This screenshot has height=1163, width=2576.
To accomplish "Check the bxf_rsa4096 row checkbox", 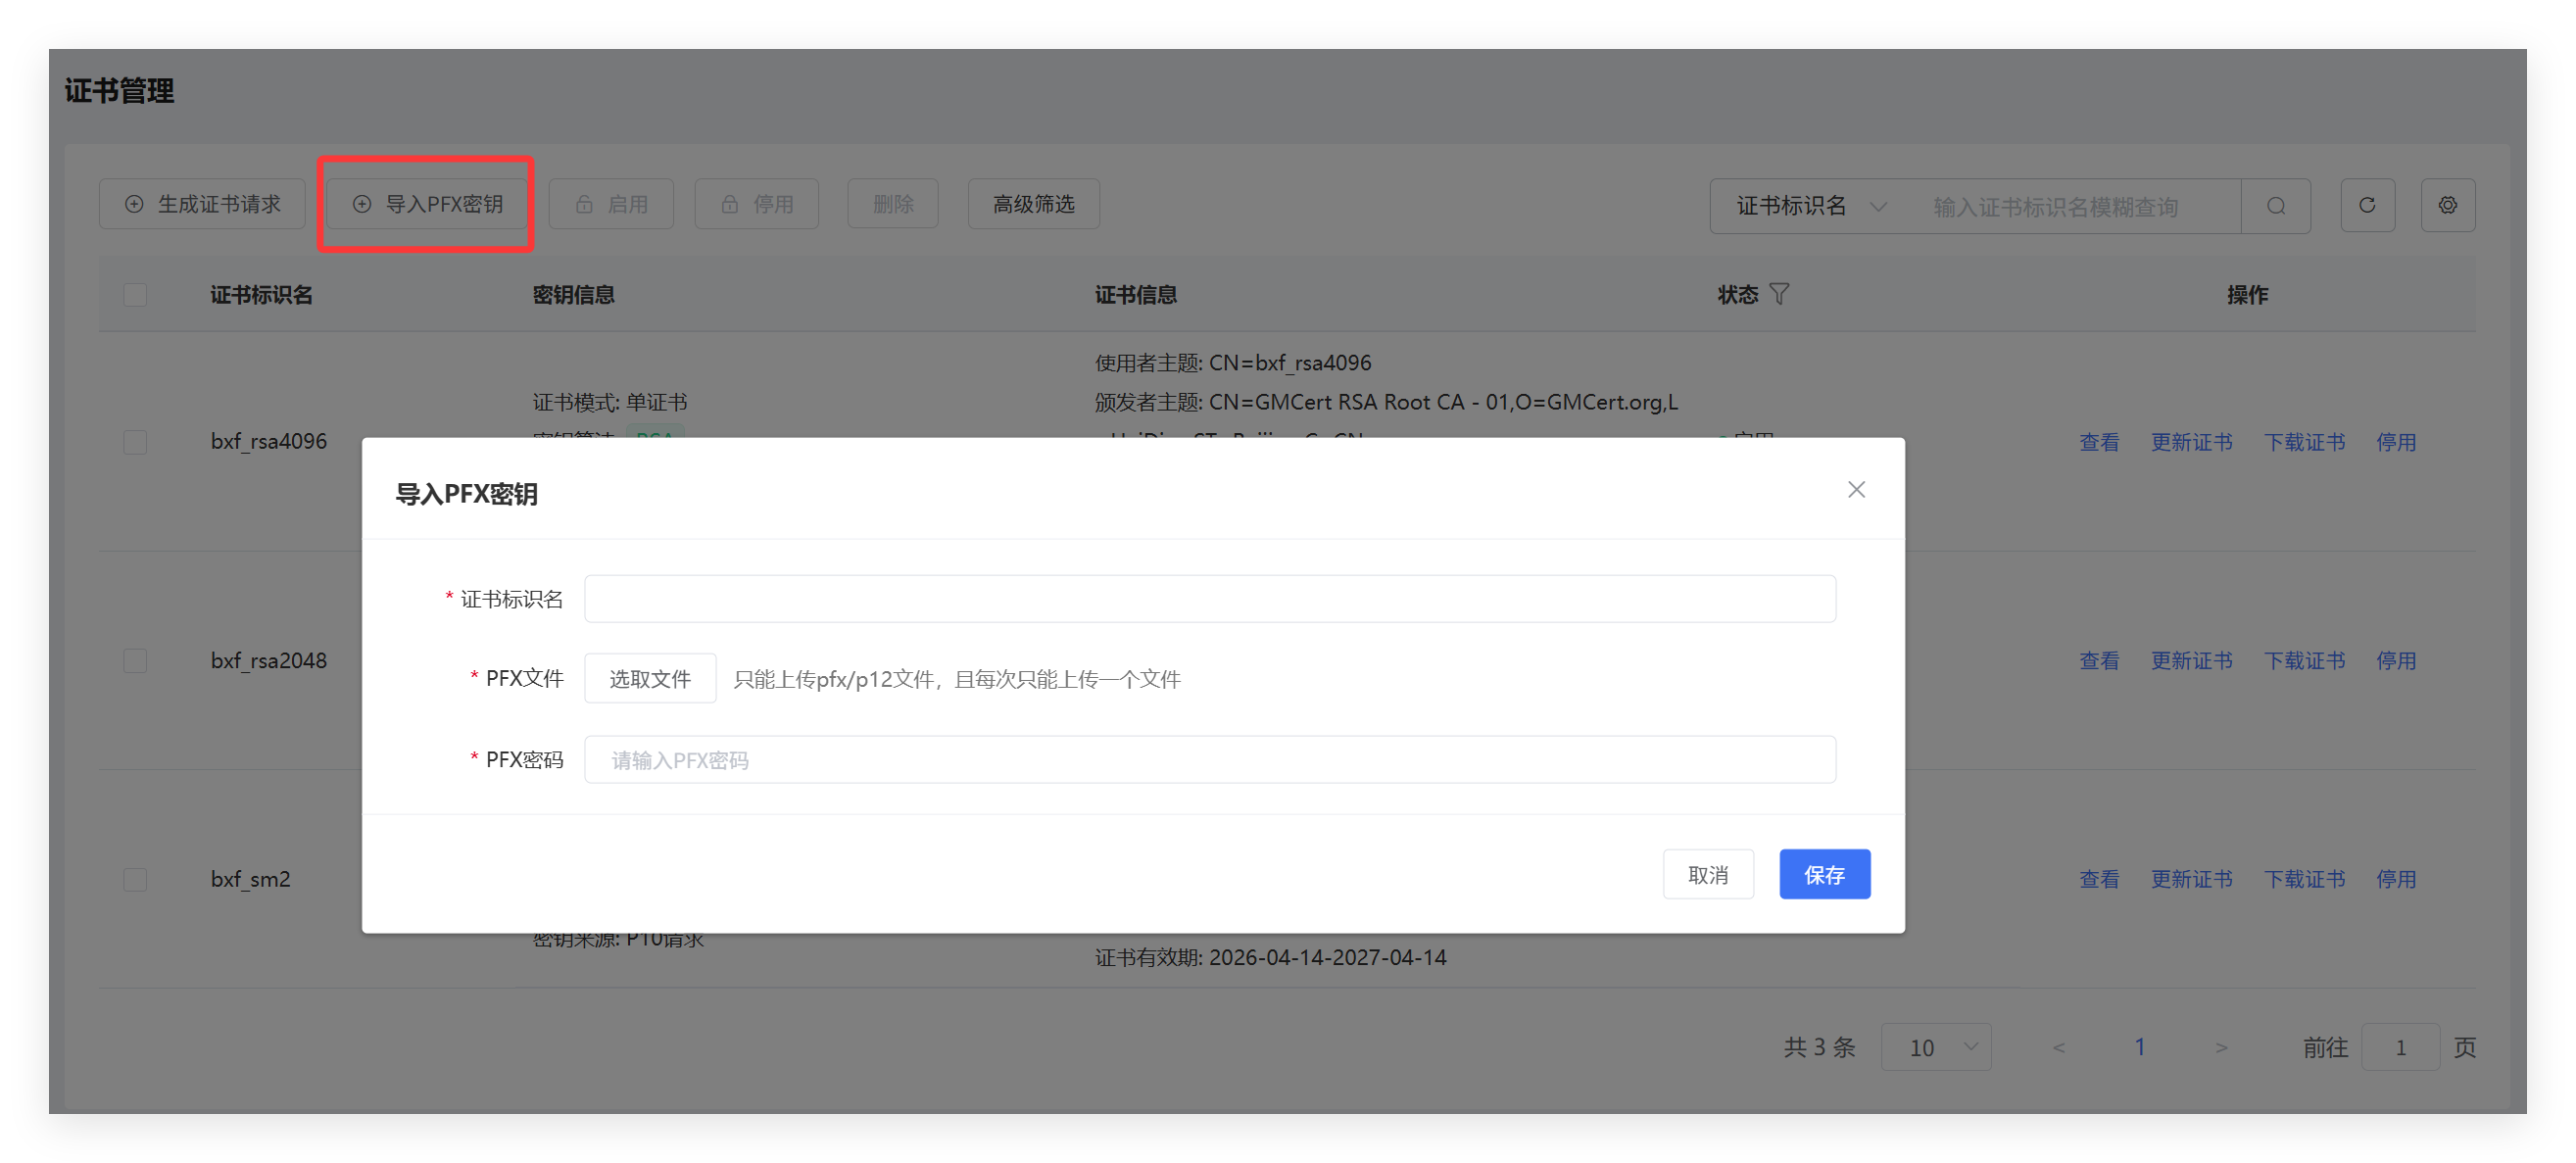I will (x=135, y=442).
